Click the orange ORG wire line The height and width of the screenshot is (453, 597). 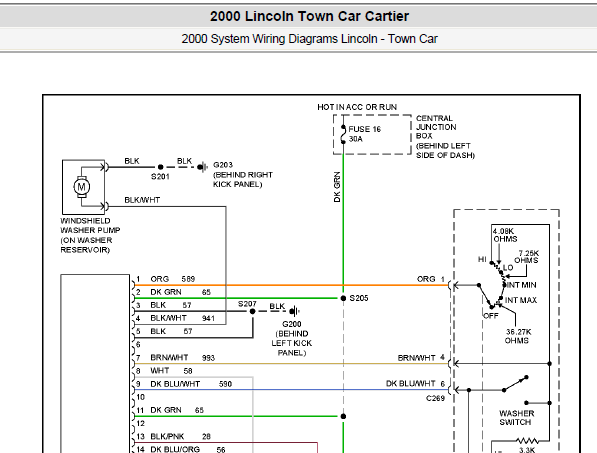(x=292, y=285)
